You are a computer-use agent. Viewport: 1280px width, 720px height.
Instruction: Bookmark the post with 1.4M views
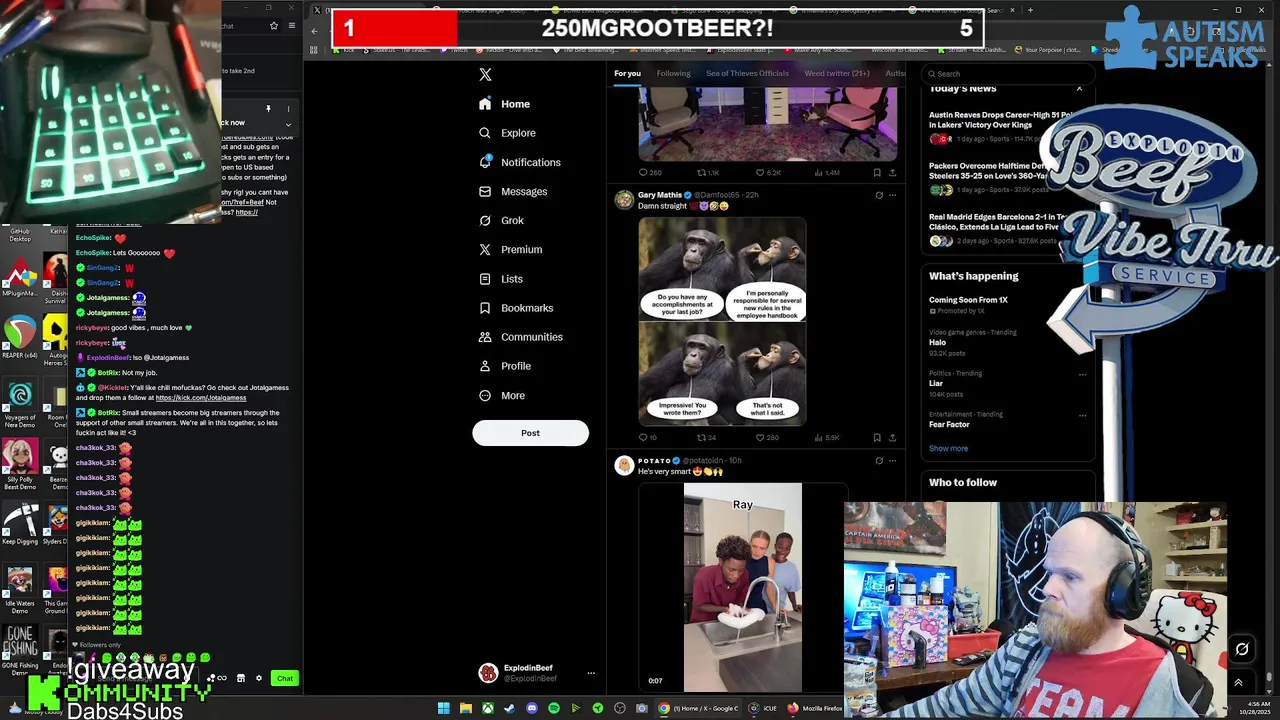[x=877, y=172]
